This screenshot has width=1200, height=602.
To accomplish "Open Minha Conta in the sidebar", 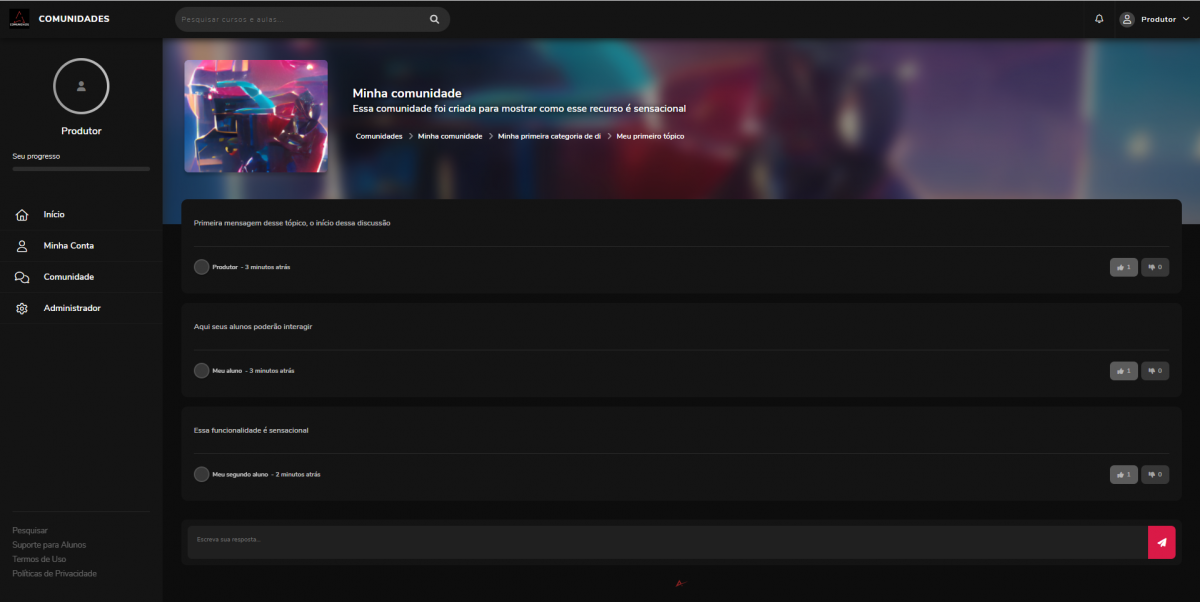I will 68,246.
